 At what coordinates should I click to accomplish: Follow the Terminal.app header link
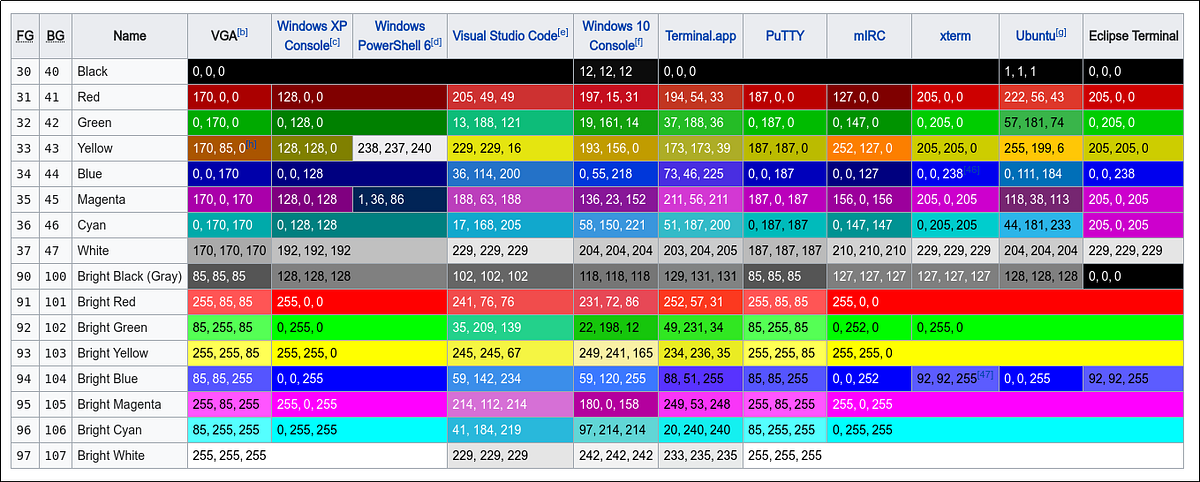tap(700, 36)
